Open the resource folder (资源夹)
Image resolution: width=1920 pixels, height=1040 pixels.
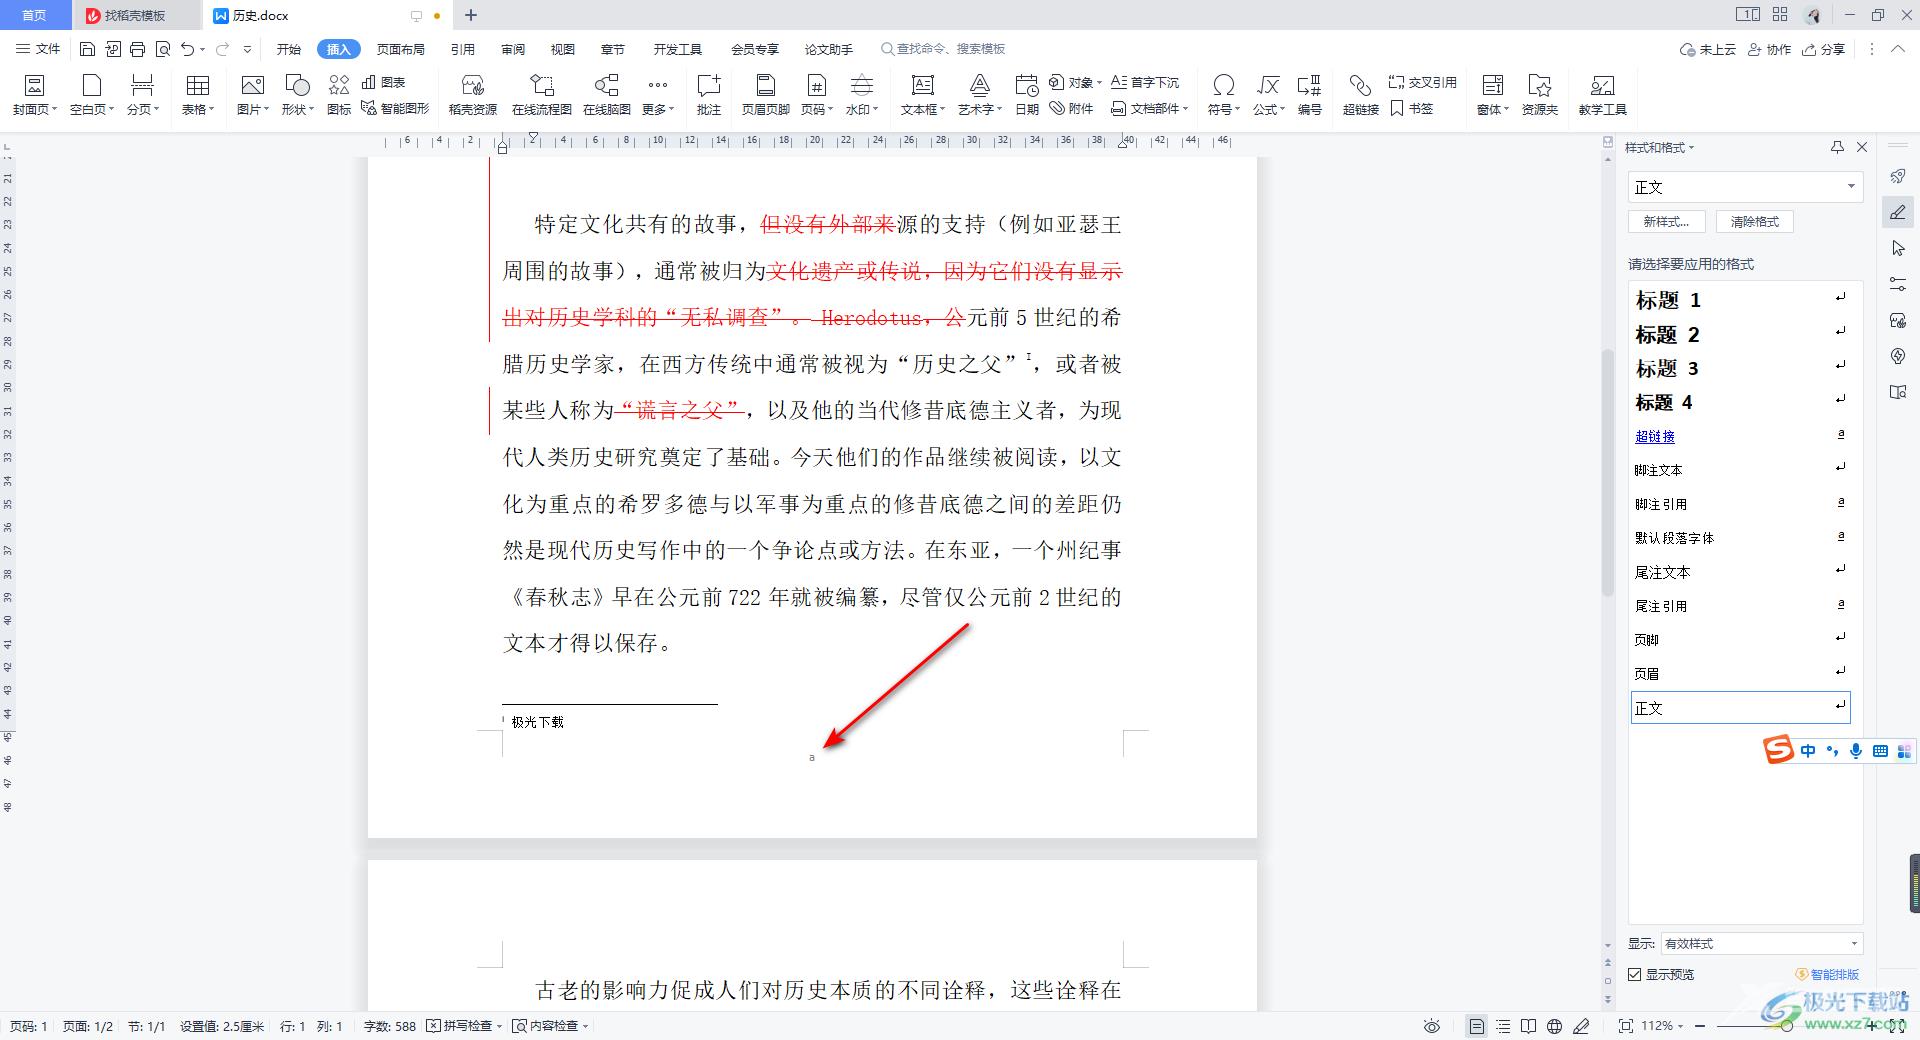click(1540, 95)
